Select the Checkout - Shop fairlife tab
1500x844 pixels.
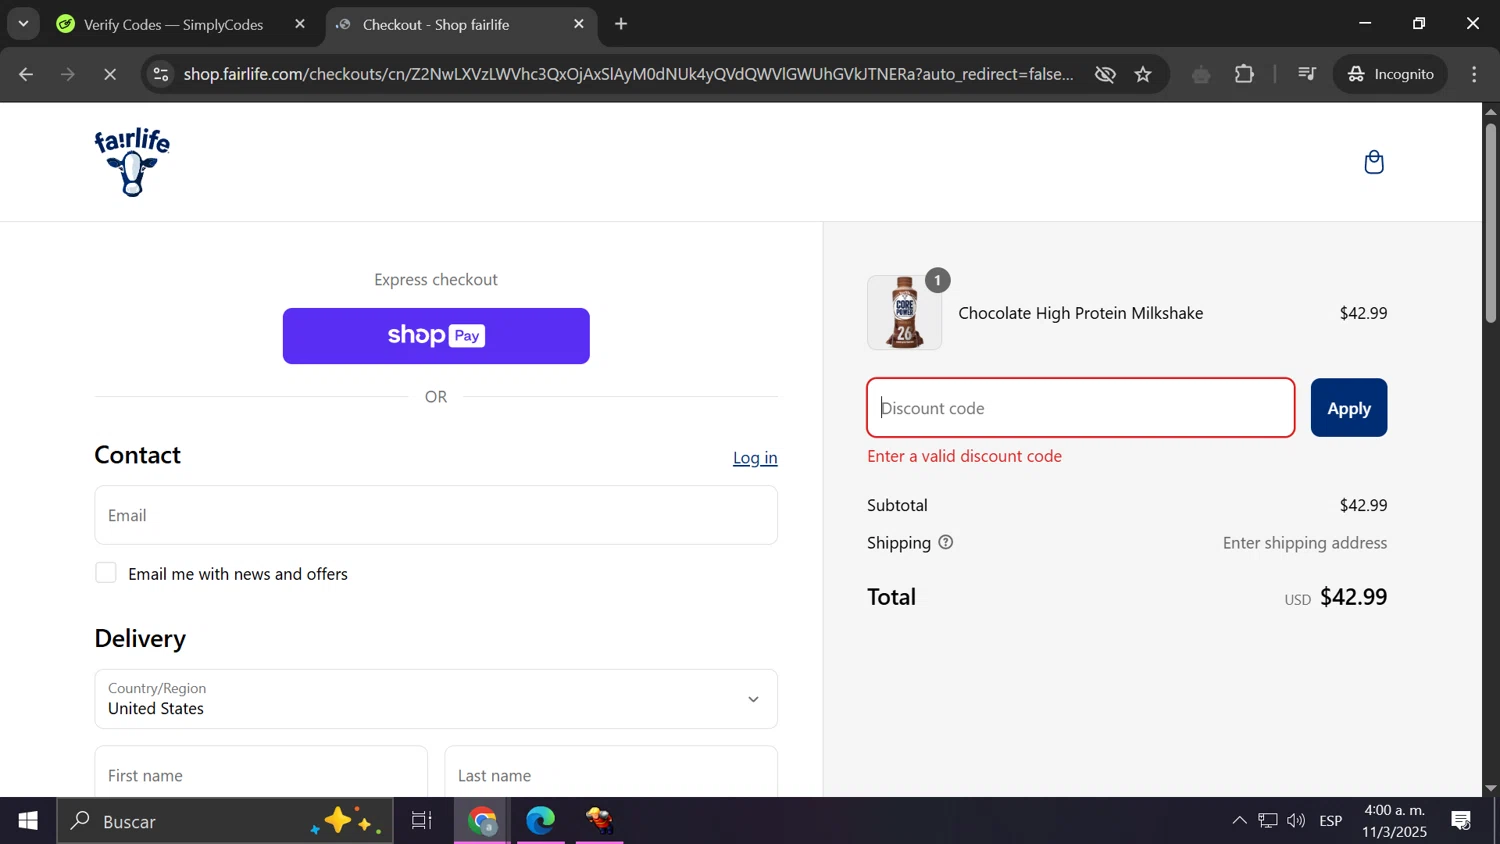tap(462, 24)
